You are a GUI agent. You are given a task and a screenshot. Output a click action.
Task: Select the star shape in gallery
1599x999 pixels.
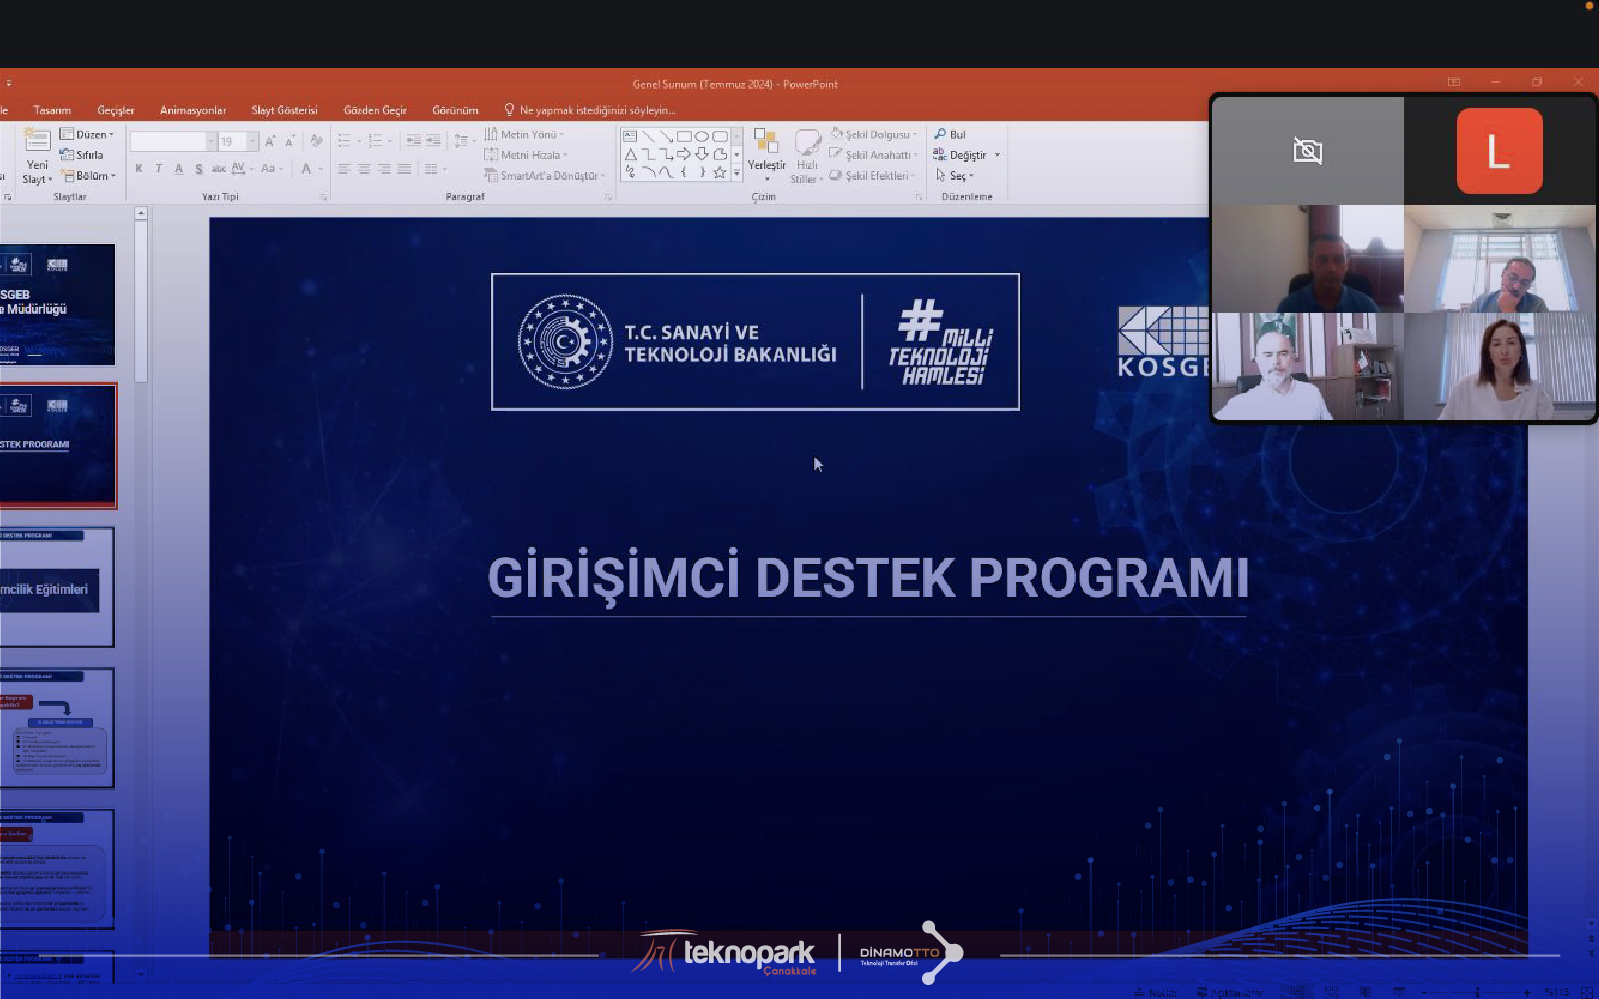point(720,172)
